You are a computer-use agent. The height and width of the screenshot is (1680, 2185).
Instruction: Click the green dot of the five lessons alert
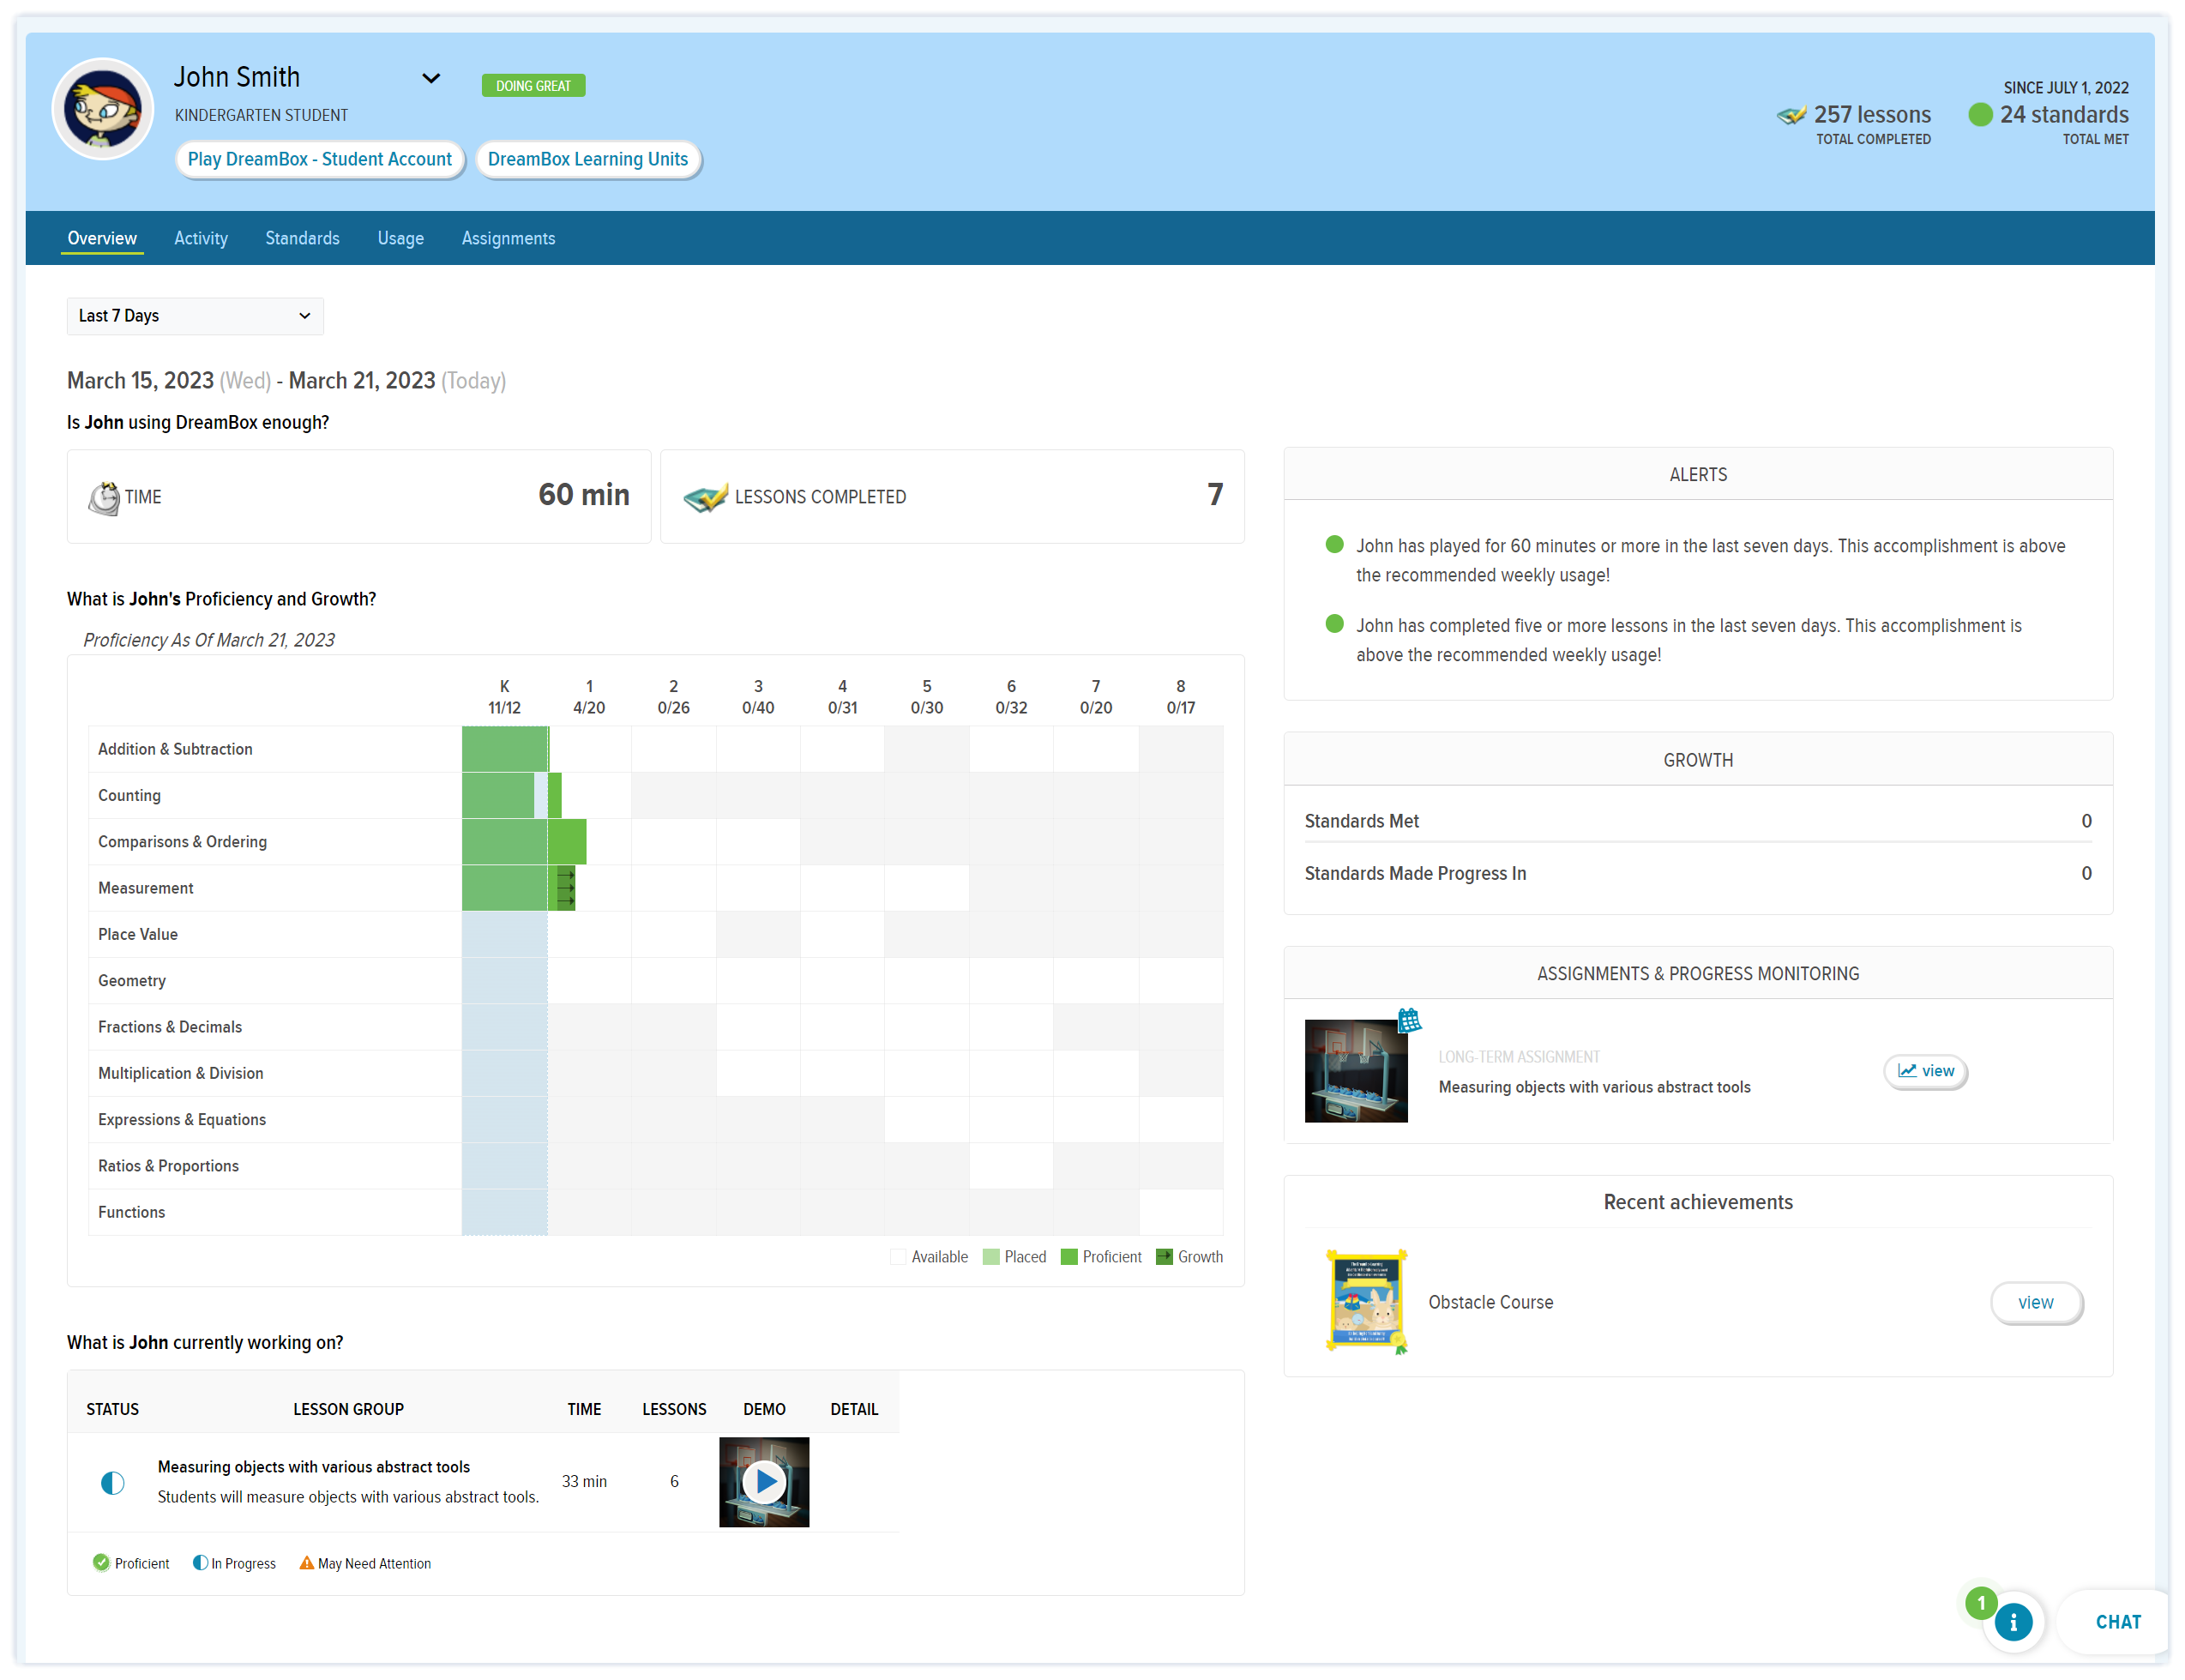click(x=1334, y=624)
